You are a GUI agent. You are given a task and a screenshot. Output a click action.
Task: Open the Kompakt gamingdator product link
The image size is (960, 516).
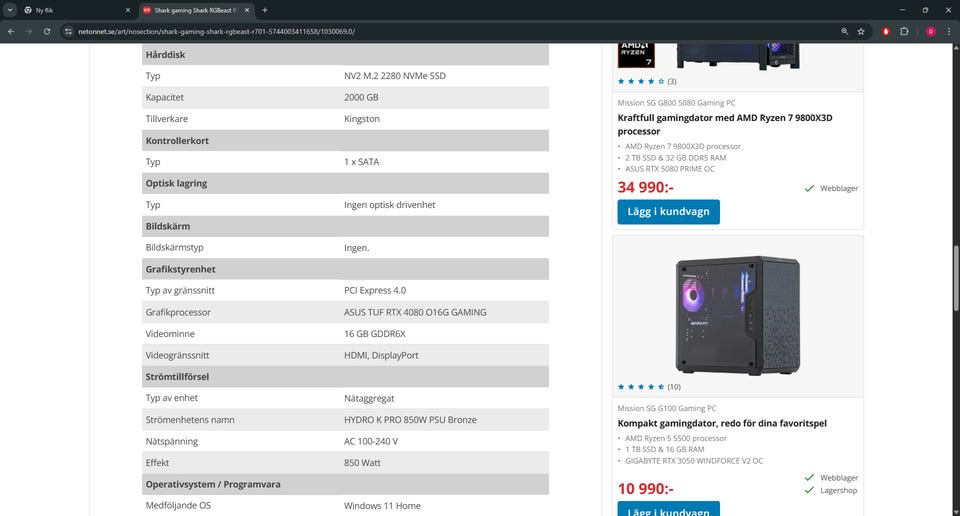722,423
